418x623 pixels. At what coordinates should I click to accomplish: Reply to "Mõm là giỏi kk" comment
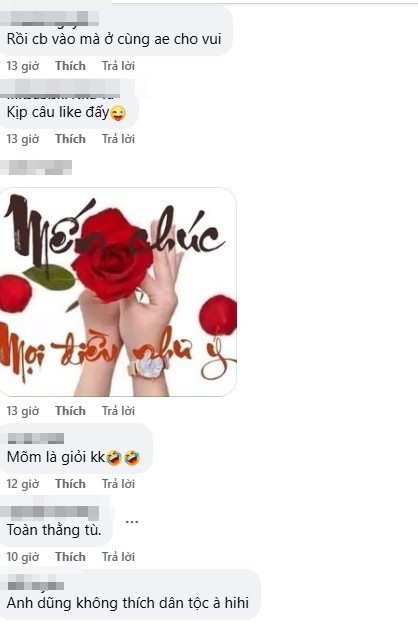118,484
